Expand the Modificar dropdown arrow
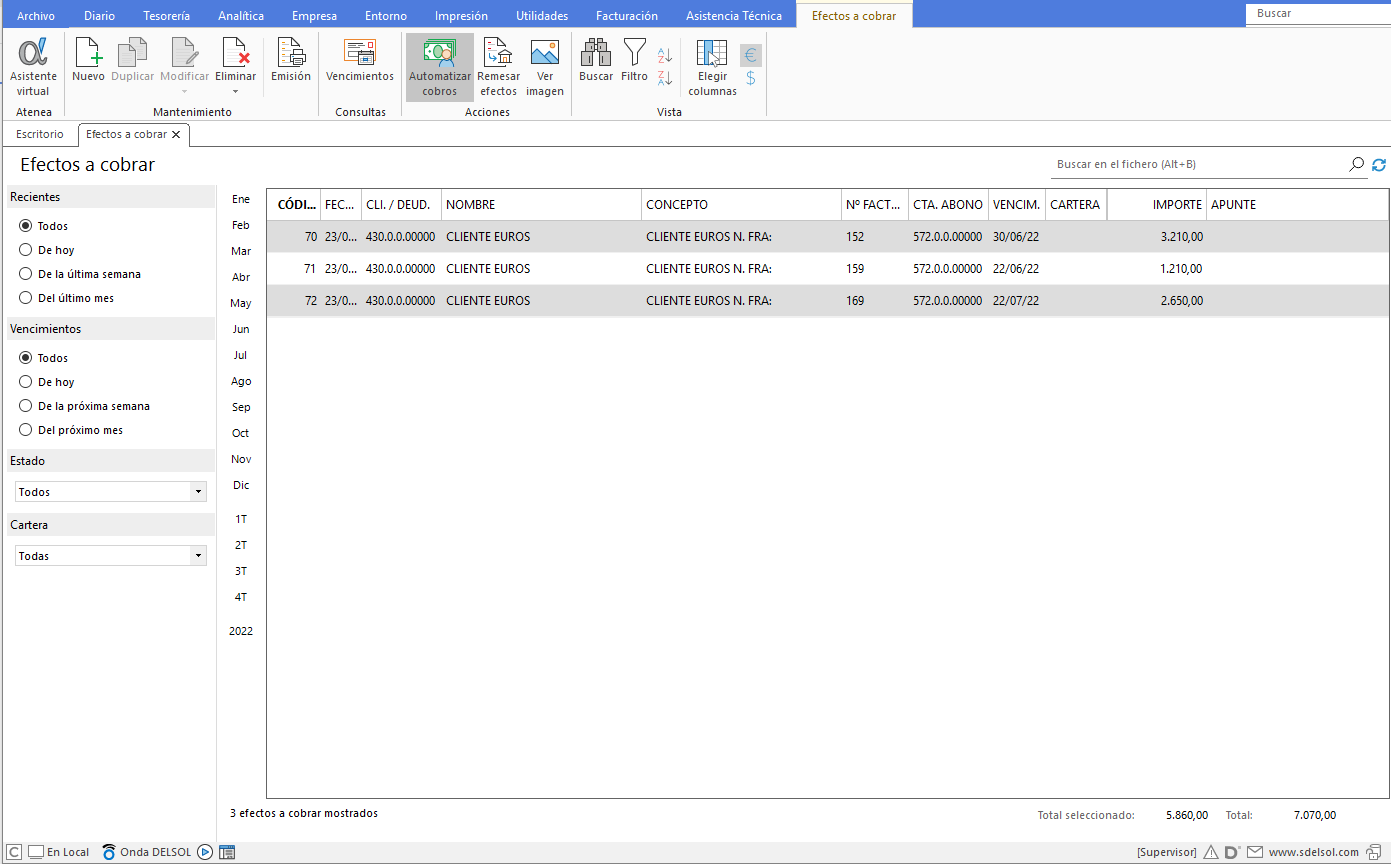Viewport: 1391px width, 864px height. coord(185,91)
